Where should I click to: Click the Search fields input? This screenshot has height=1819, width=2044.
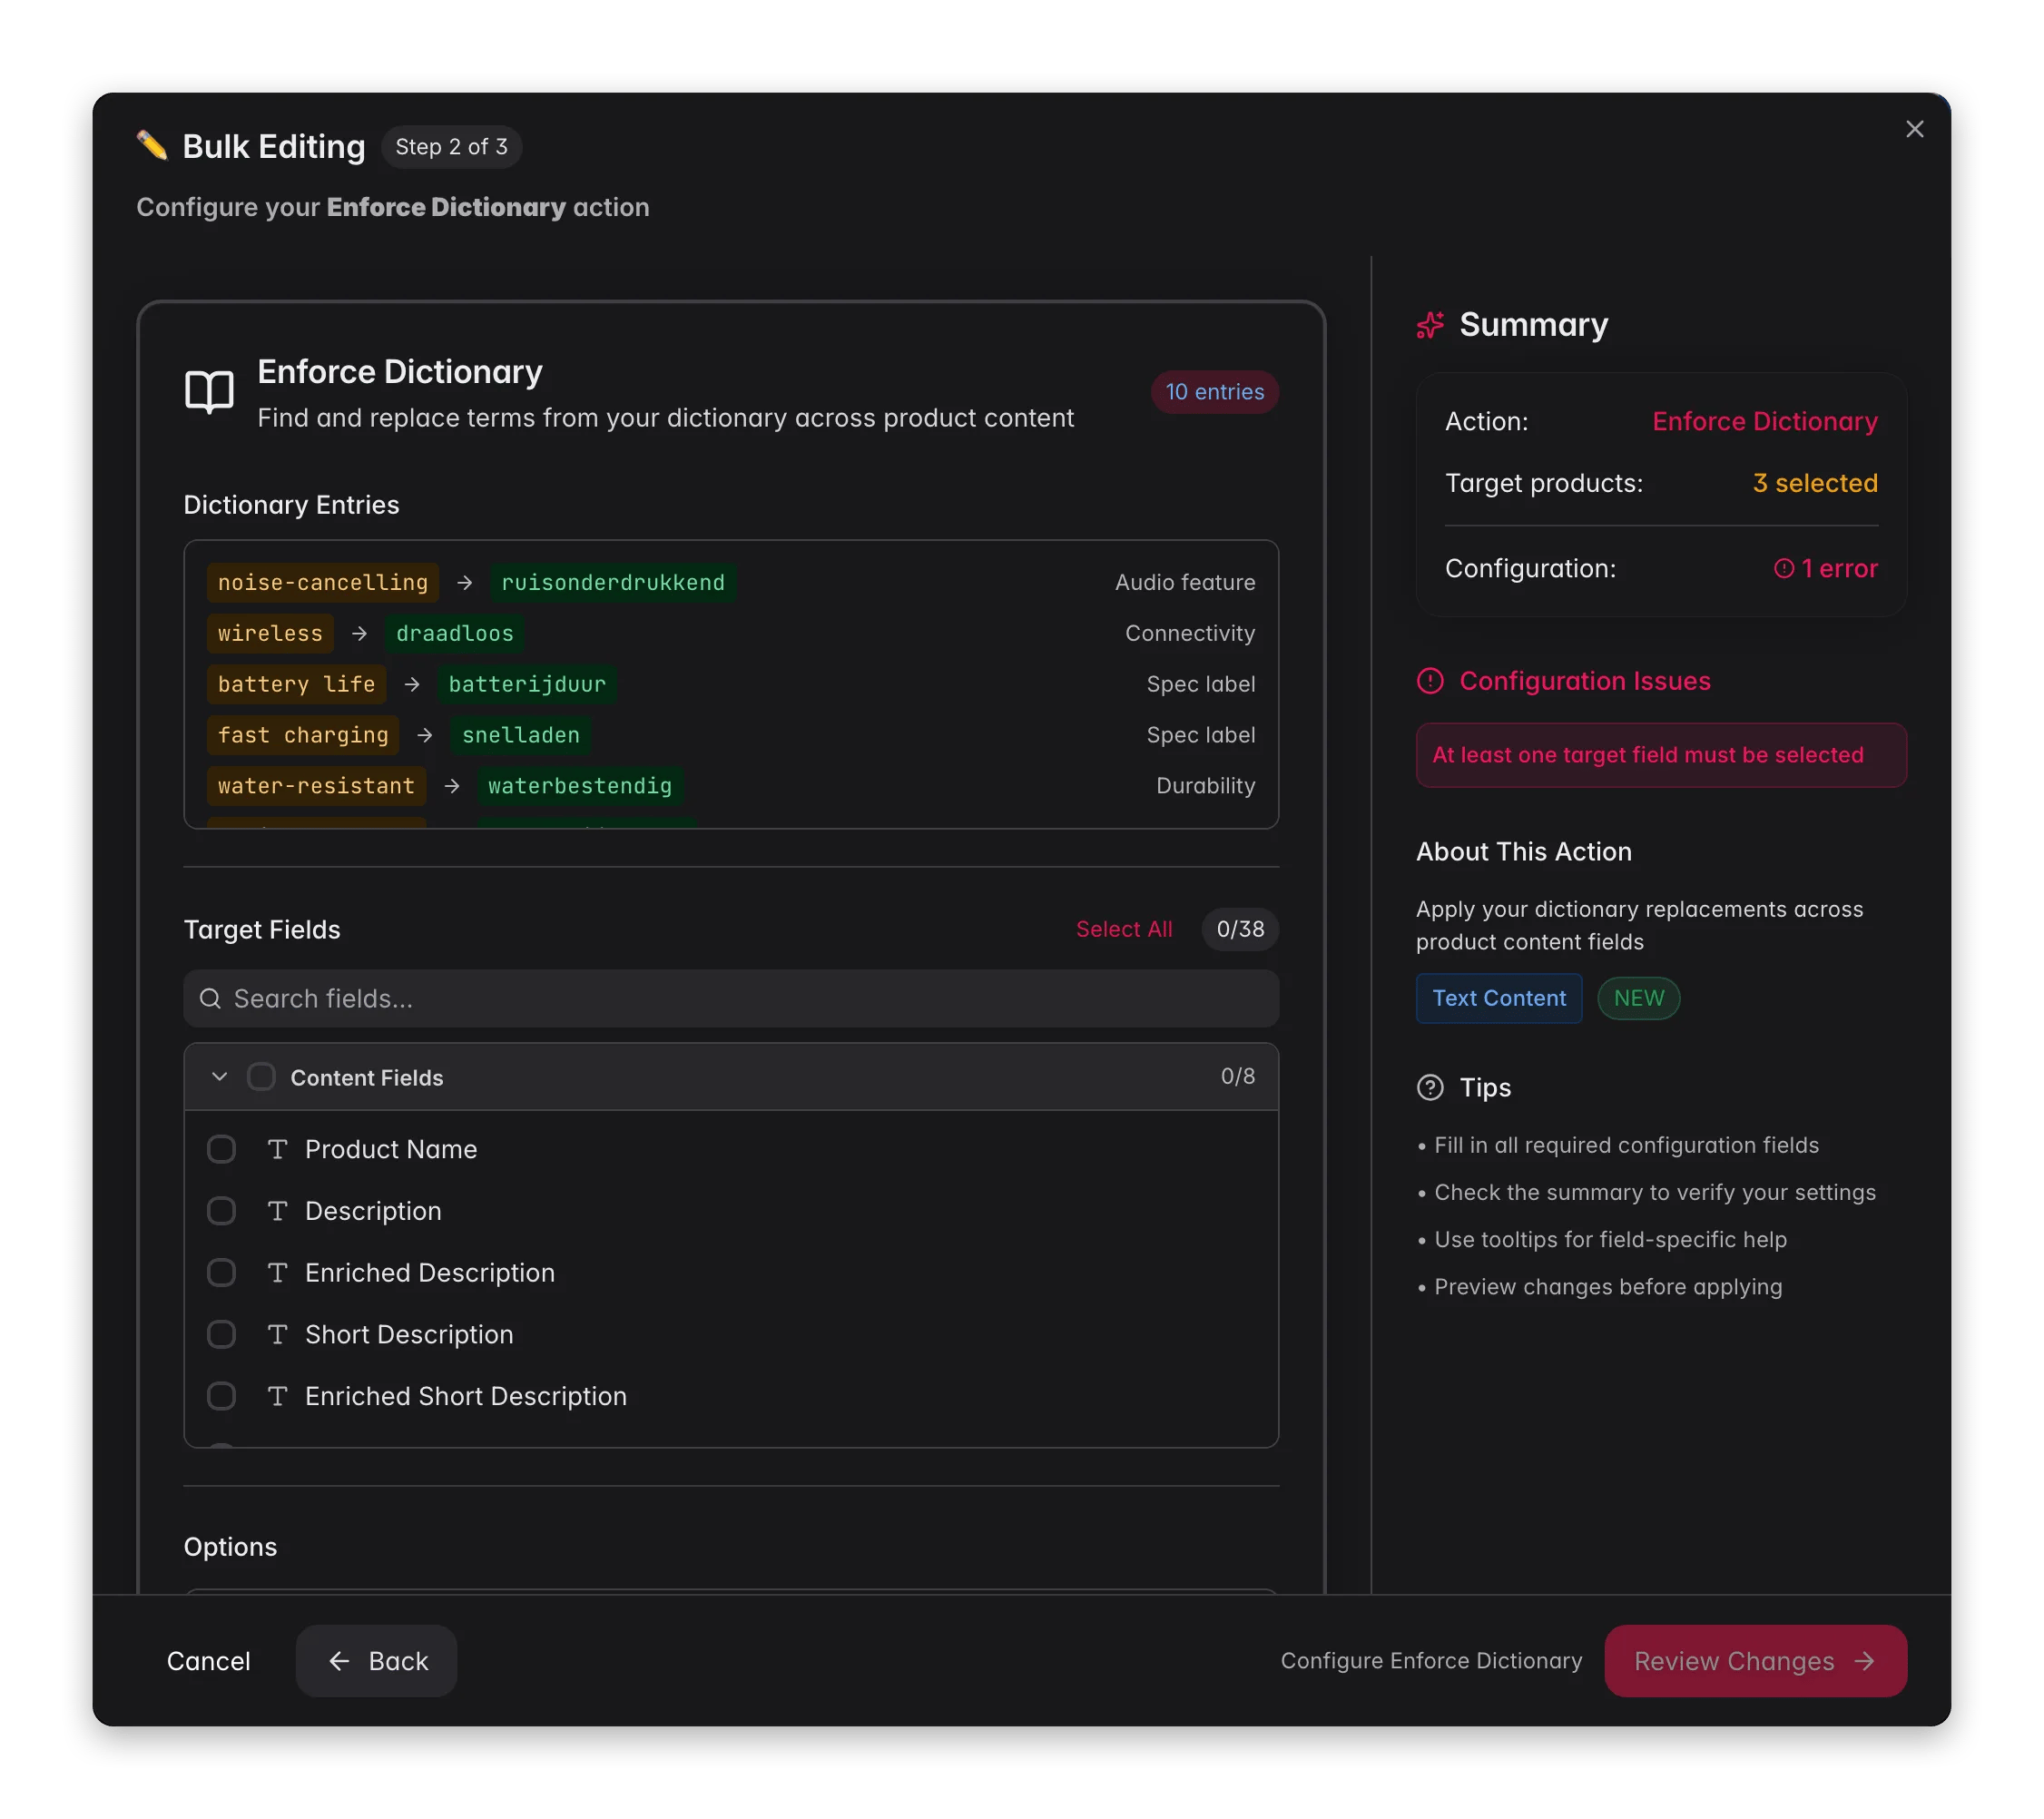[731, 998]
